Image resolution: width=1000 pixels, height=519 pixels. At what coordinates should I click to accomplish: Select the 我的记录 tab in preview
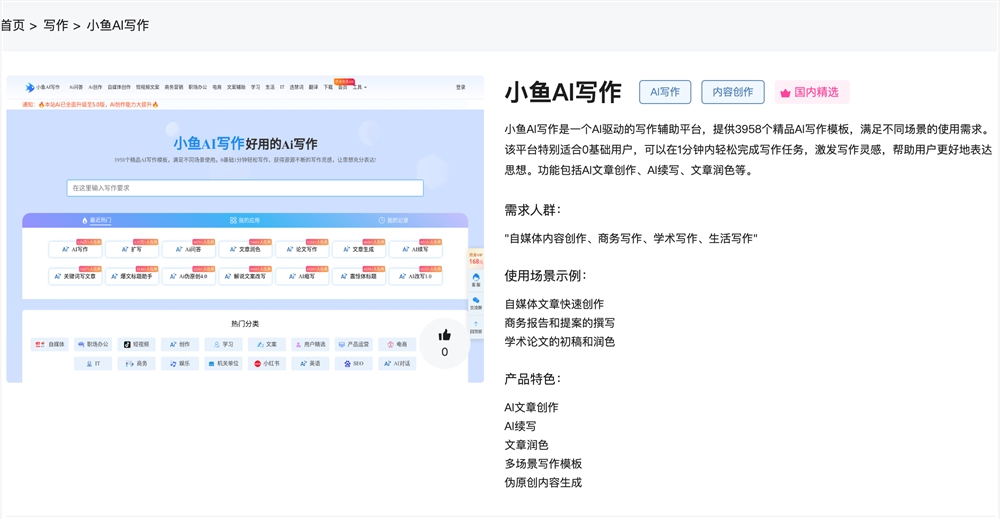[393, 220]
